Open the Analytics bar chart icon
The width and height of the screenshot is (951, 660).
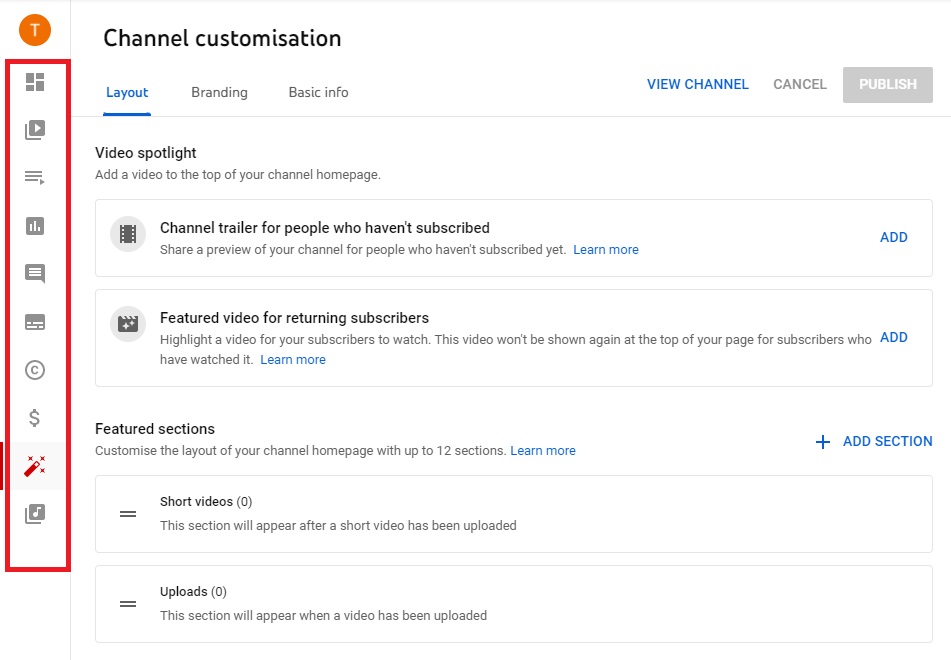(x=35, y=226)
